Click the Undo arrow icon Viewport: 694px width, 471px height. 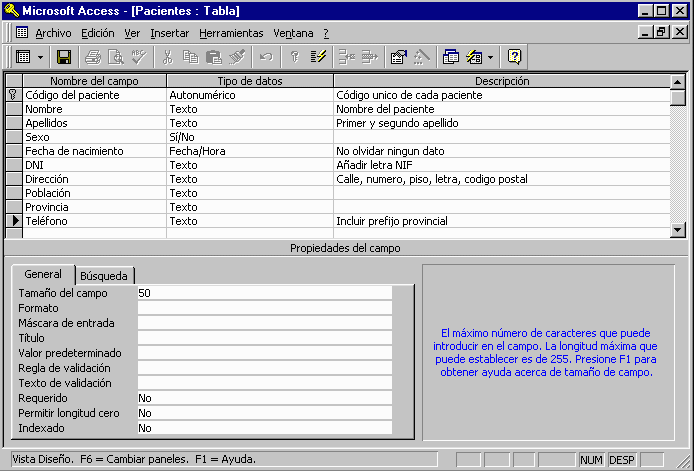tap(266, 57)
